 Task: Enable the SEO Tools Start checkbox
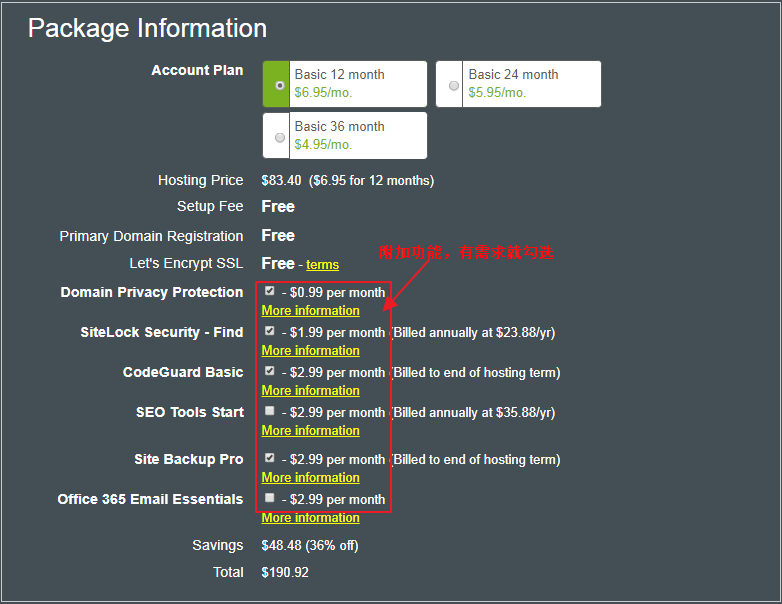[269, 411]
